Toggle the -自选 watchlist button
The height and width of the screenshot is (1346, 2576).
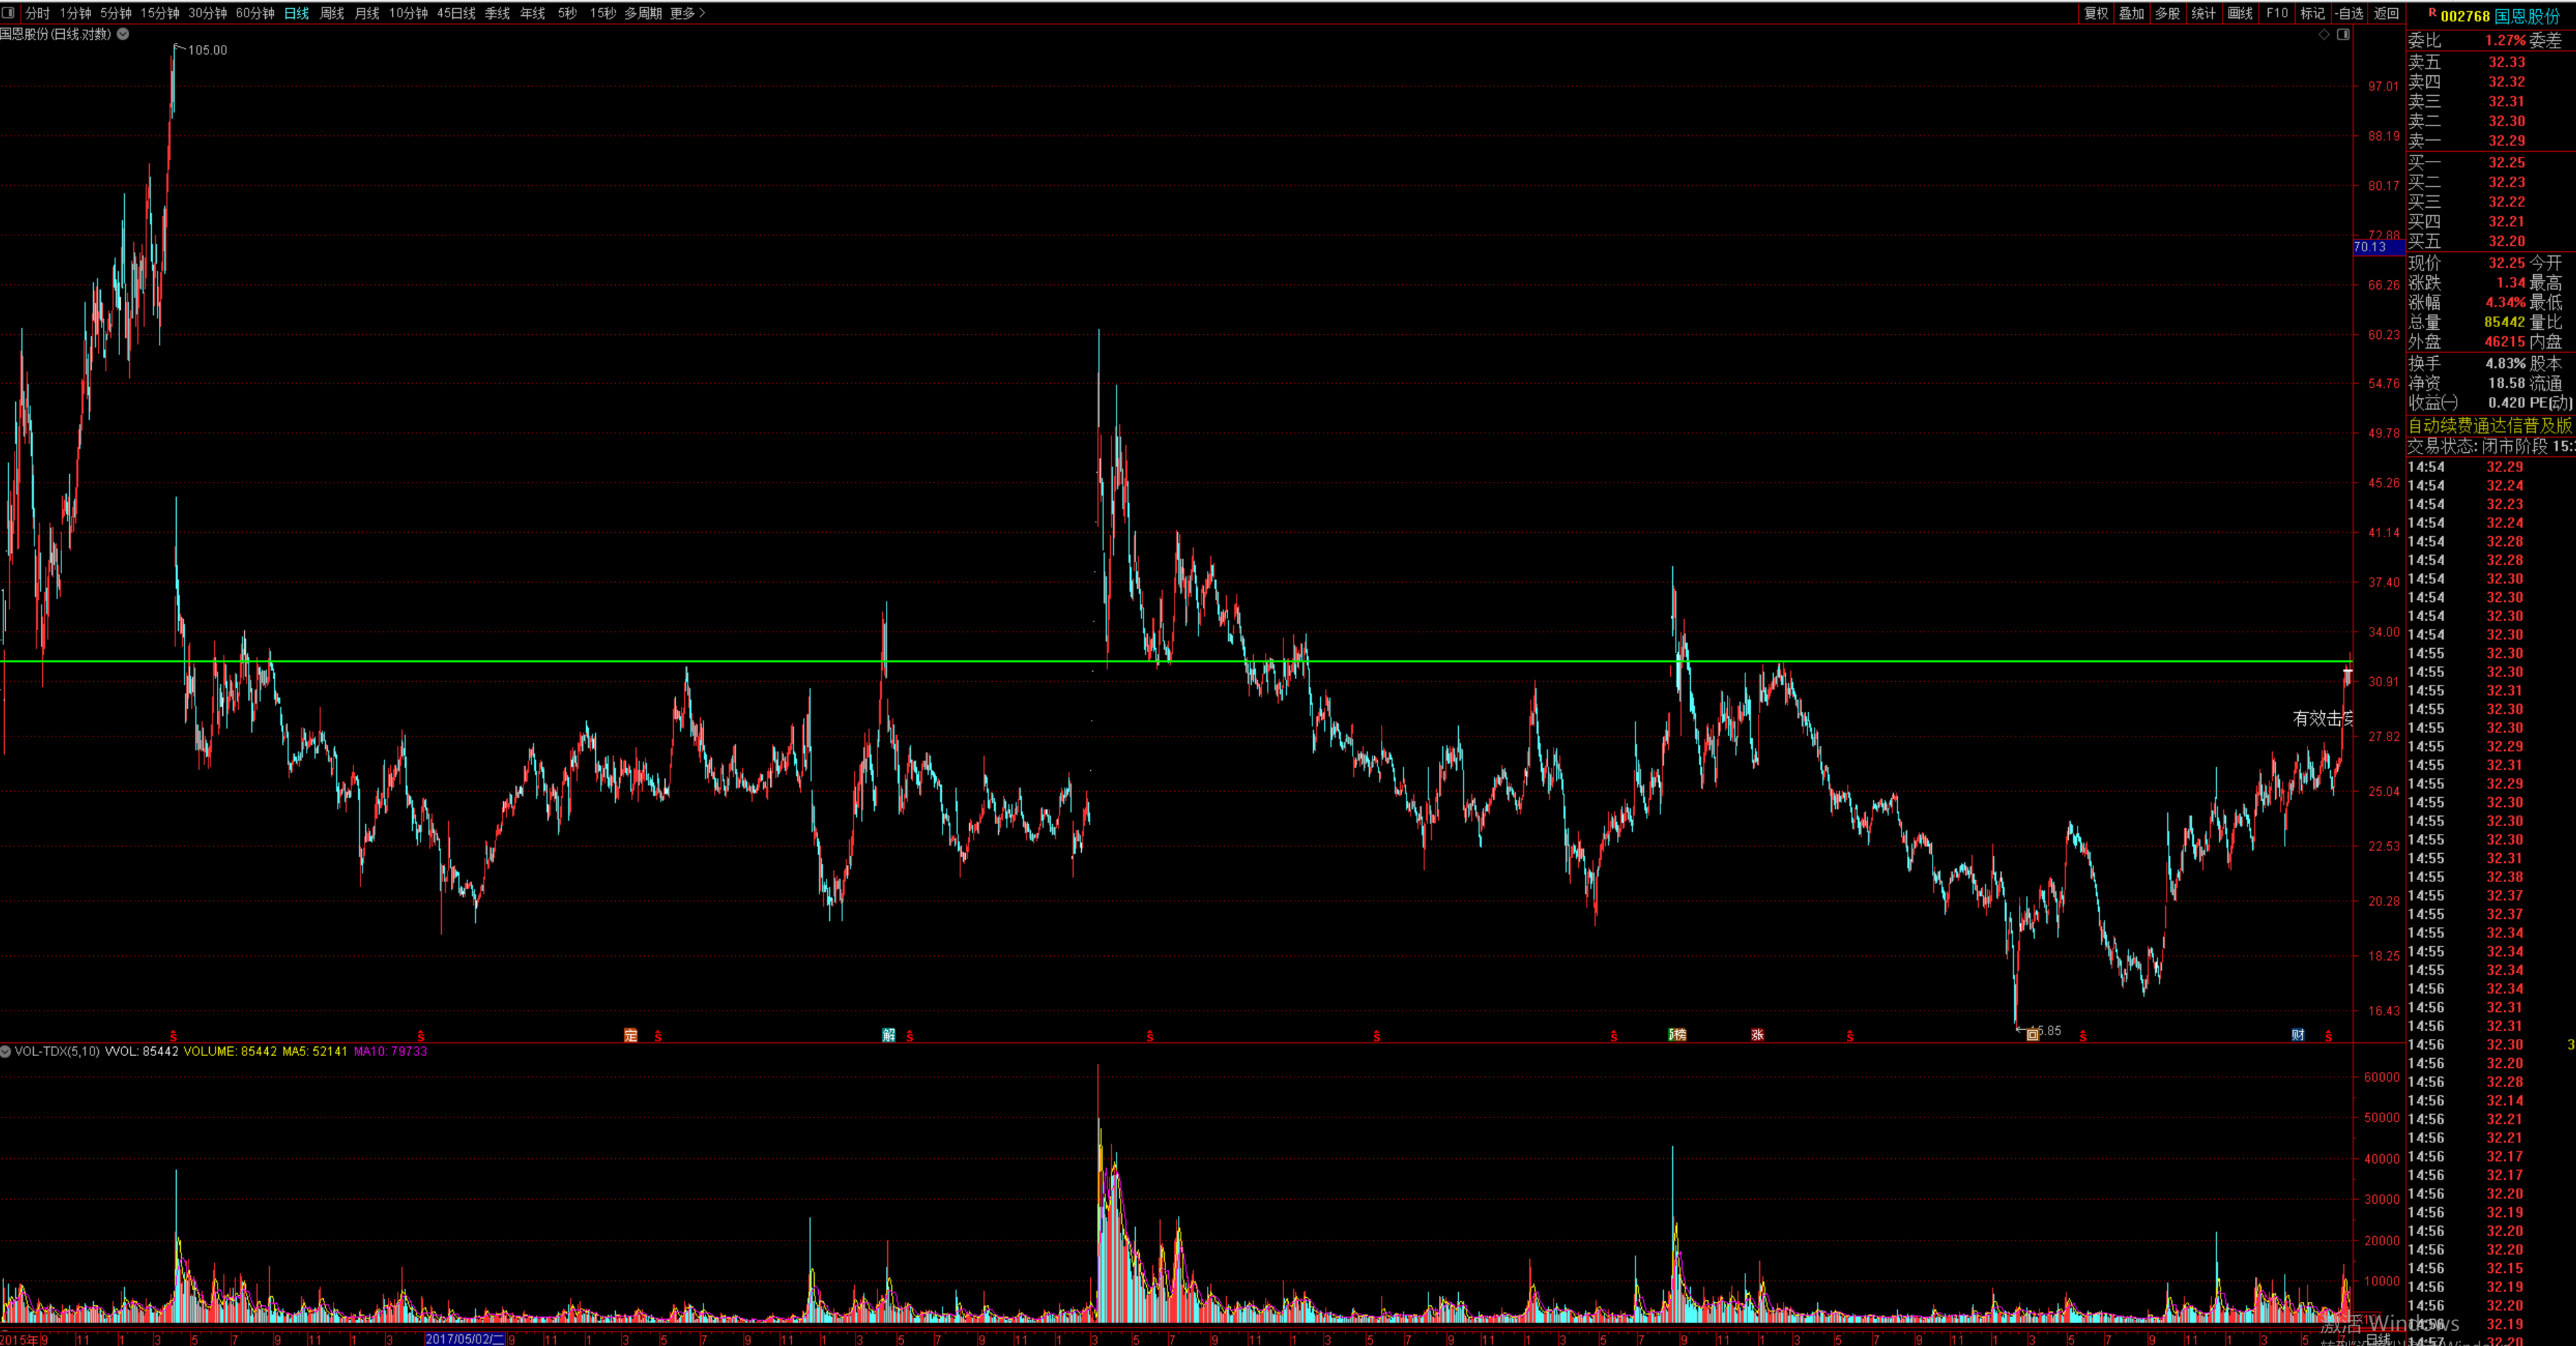pyautogui.click(x=2349, y=13)
